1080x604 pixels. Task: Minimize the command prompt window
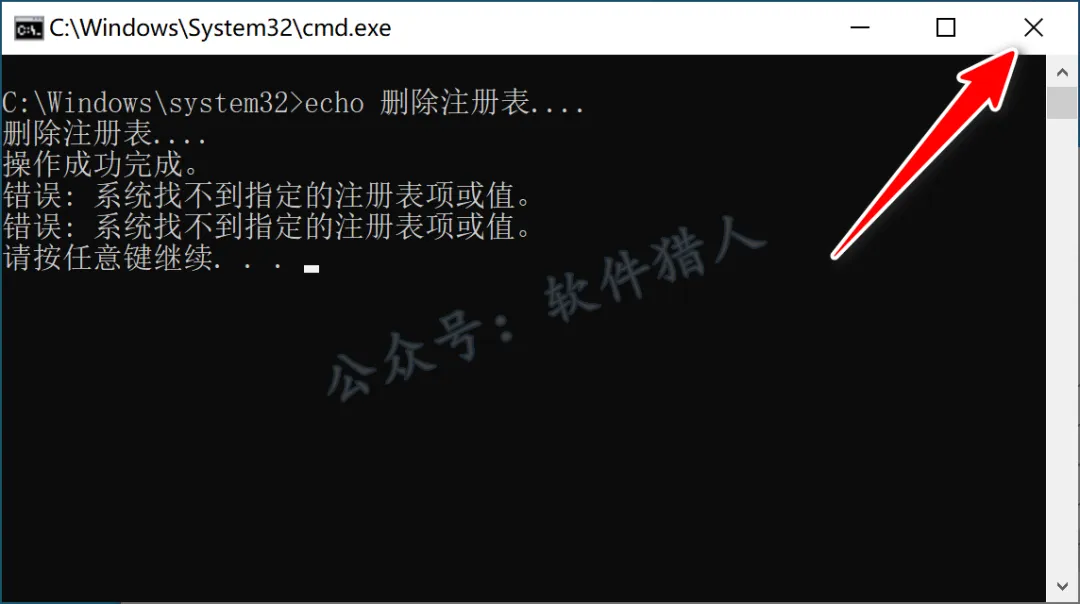pyautogui.click(x=860, y=28)
